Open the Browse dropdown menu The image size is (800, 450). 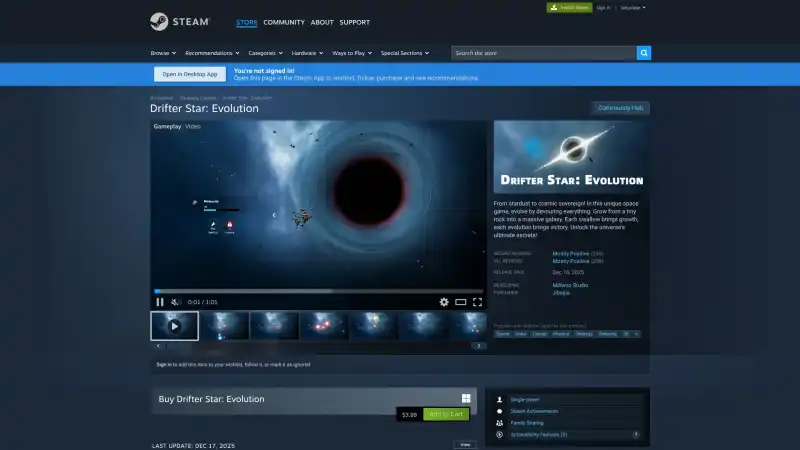[163, 53]
